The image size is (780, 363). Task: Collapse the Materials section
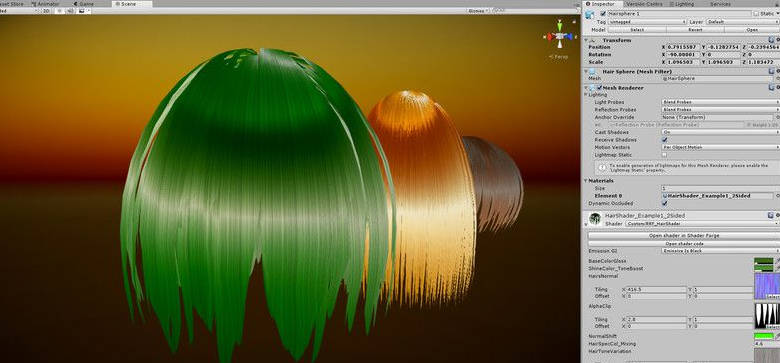[586, 181]
